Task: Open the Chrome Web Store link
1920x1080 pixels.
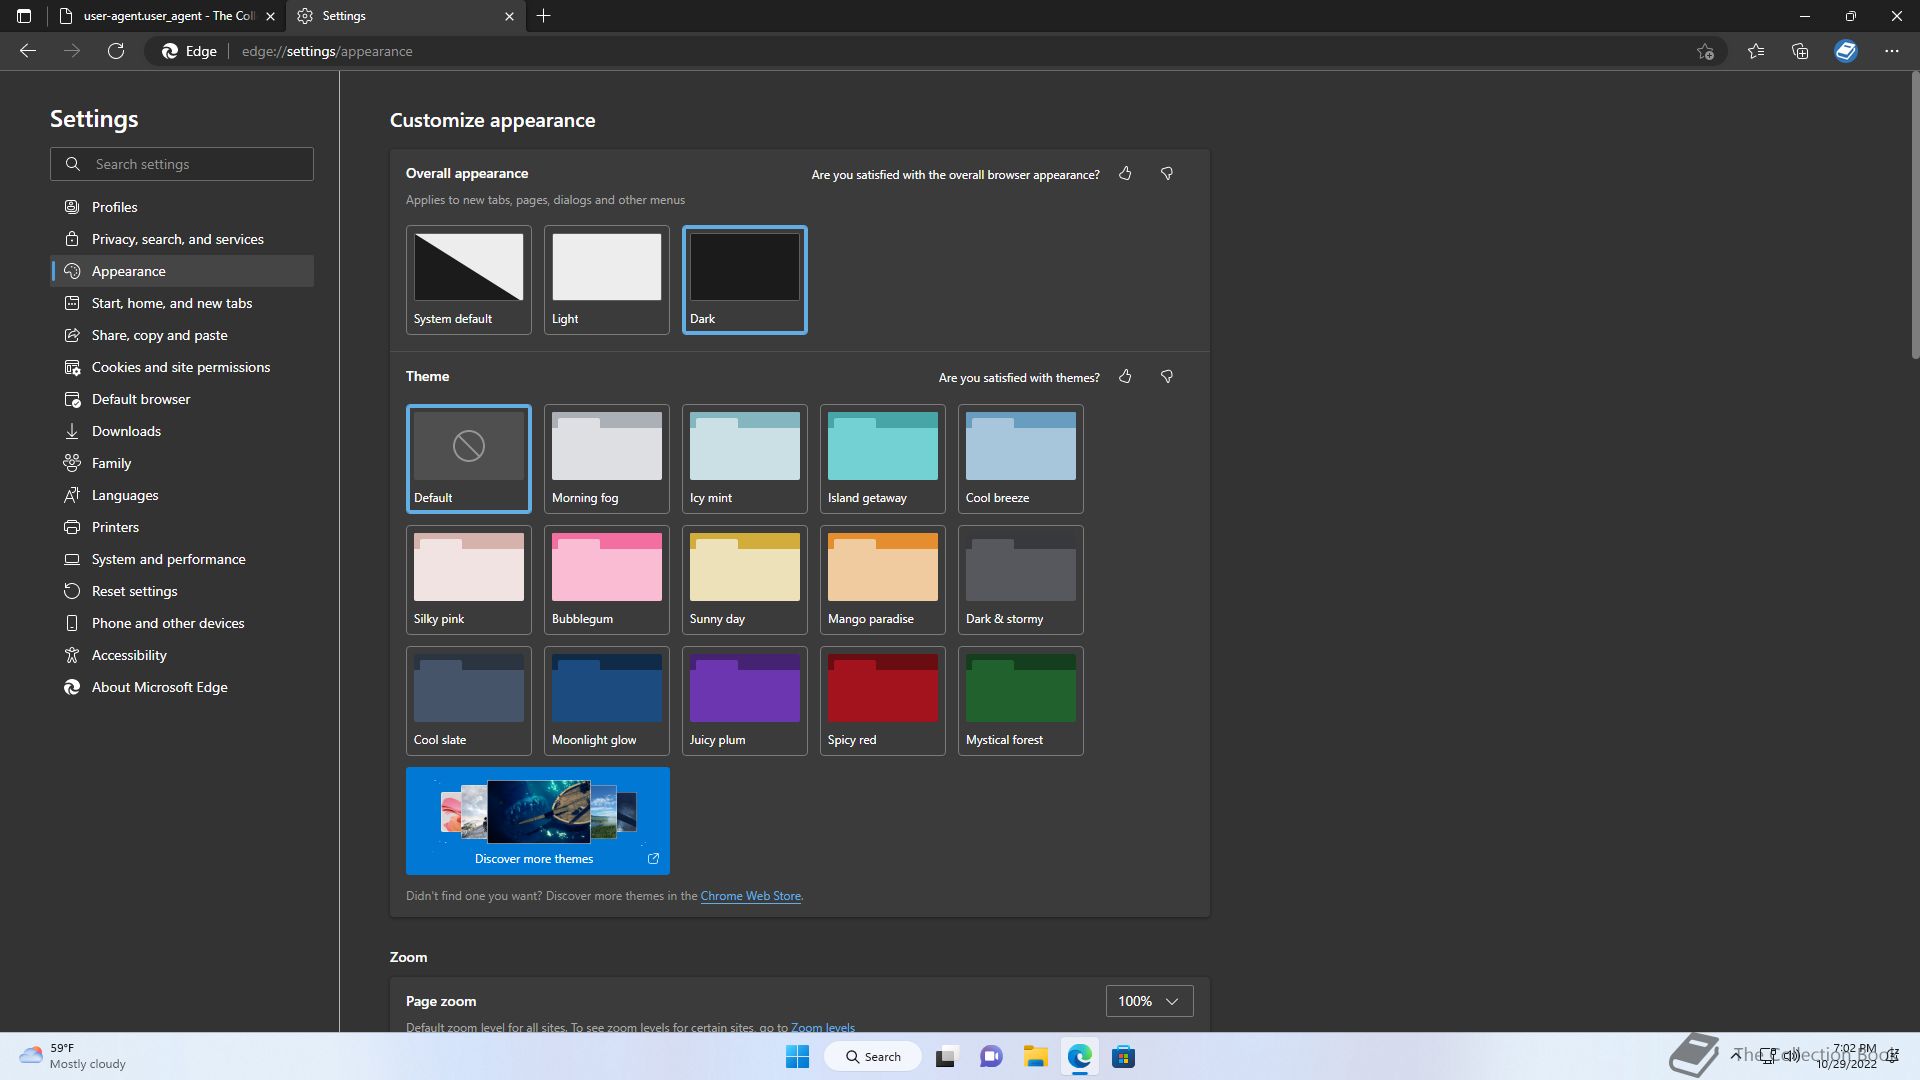Action: pyautogui.click(x=750, y=896)
